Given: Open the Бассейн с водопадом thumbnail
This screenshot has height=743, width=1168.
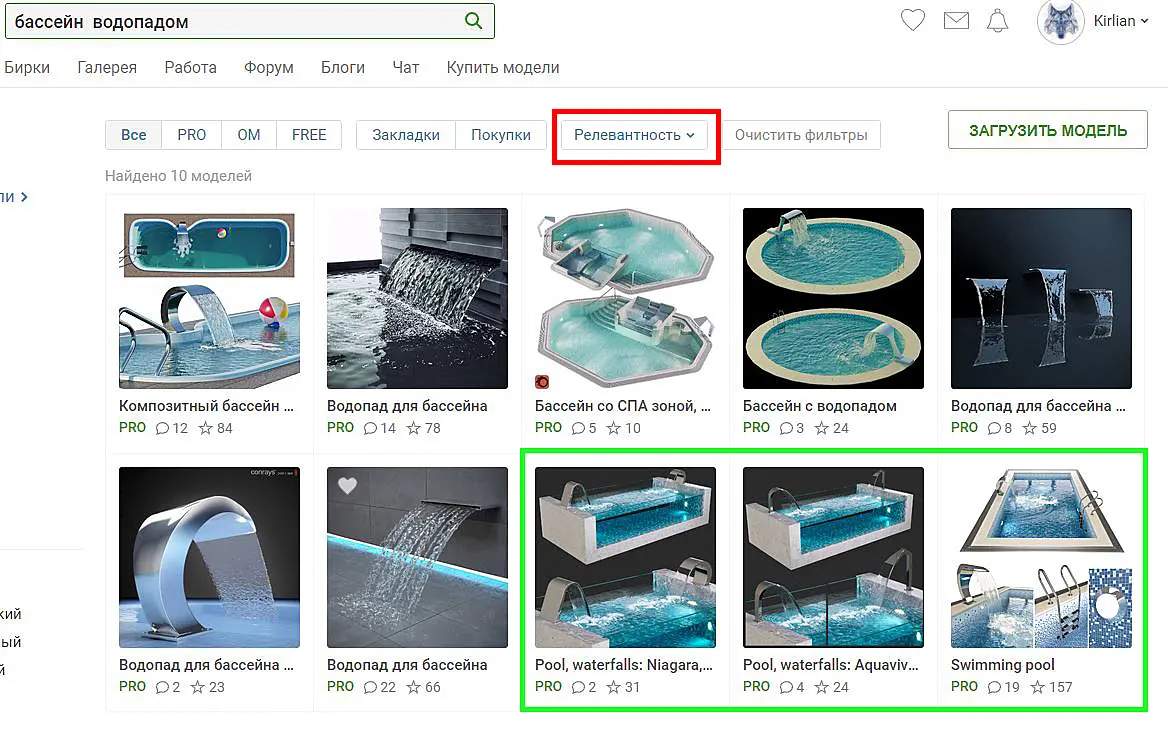Looking at the screenshot, I should (x=833, y=298).
